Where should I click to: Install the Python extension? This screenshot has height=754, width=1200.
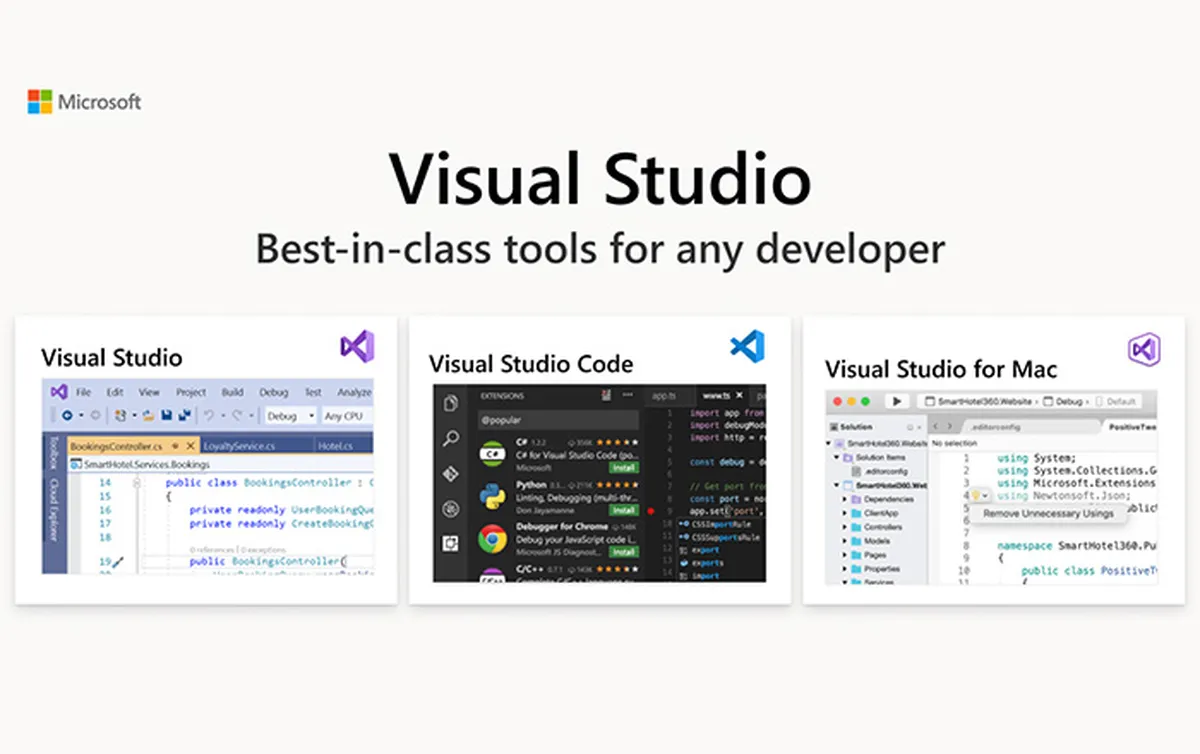[x=624, y=510]
